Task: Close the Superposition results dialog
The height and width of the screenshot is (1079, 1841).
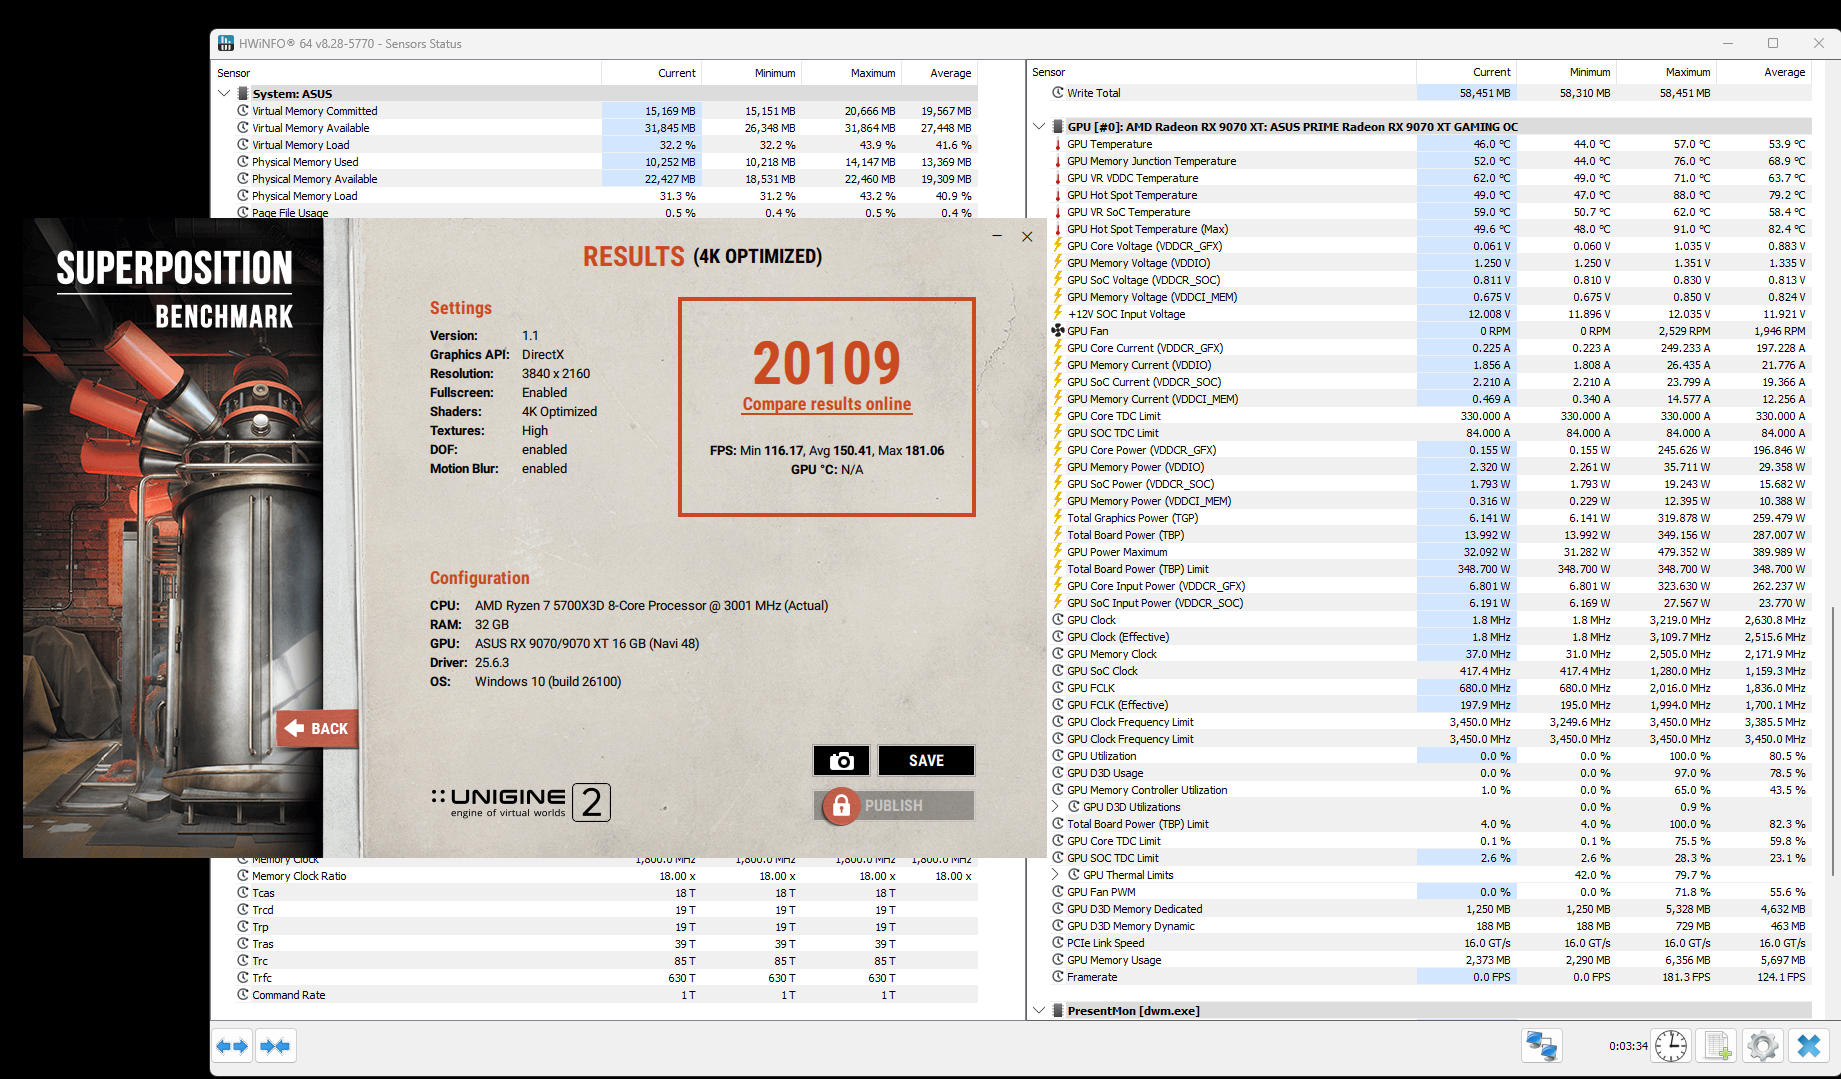Action: (1027, 236)
